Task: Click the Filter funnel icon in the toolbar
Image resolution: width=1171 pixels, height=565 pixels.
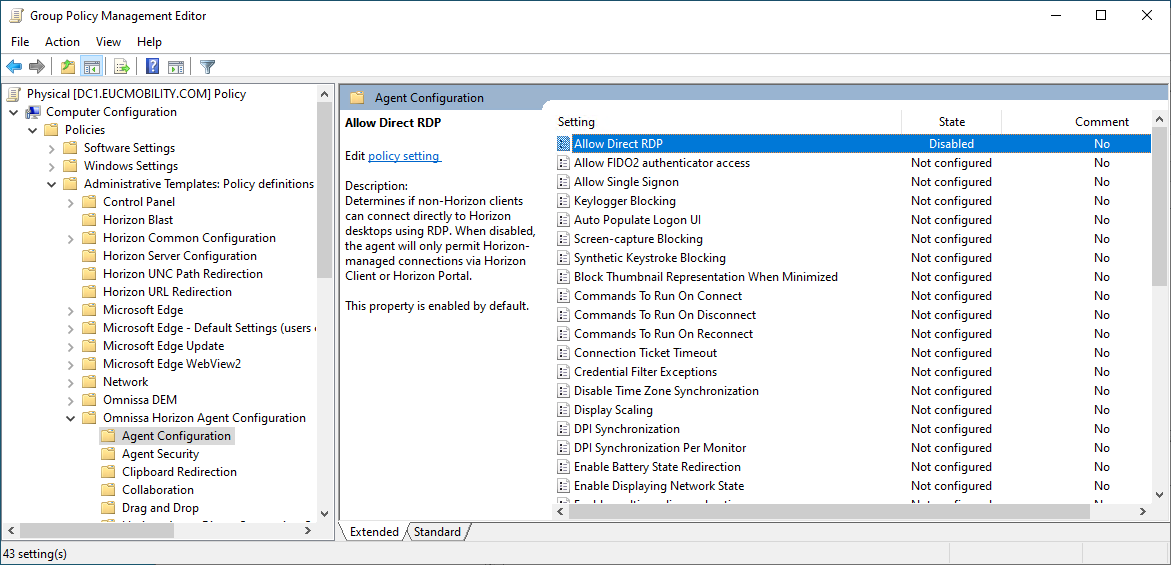Action: (207, 67)
